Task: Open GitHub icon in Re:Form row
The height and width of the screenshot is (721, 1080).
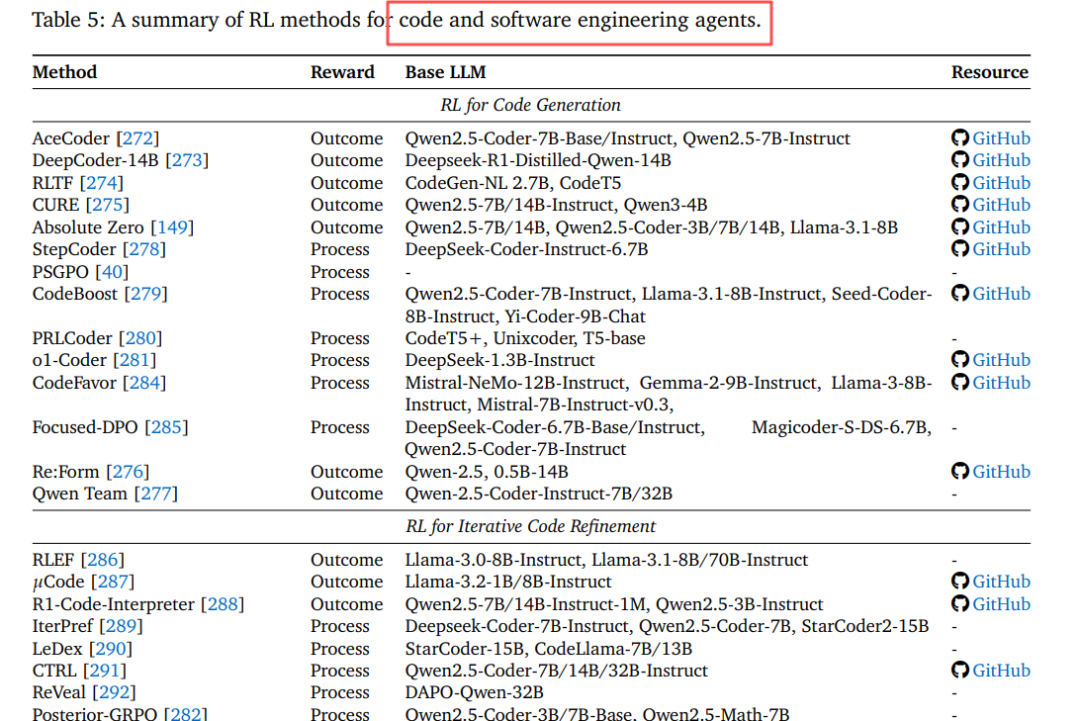Action: 960,471
